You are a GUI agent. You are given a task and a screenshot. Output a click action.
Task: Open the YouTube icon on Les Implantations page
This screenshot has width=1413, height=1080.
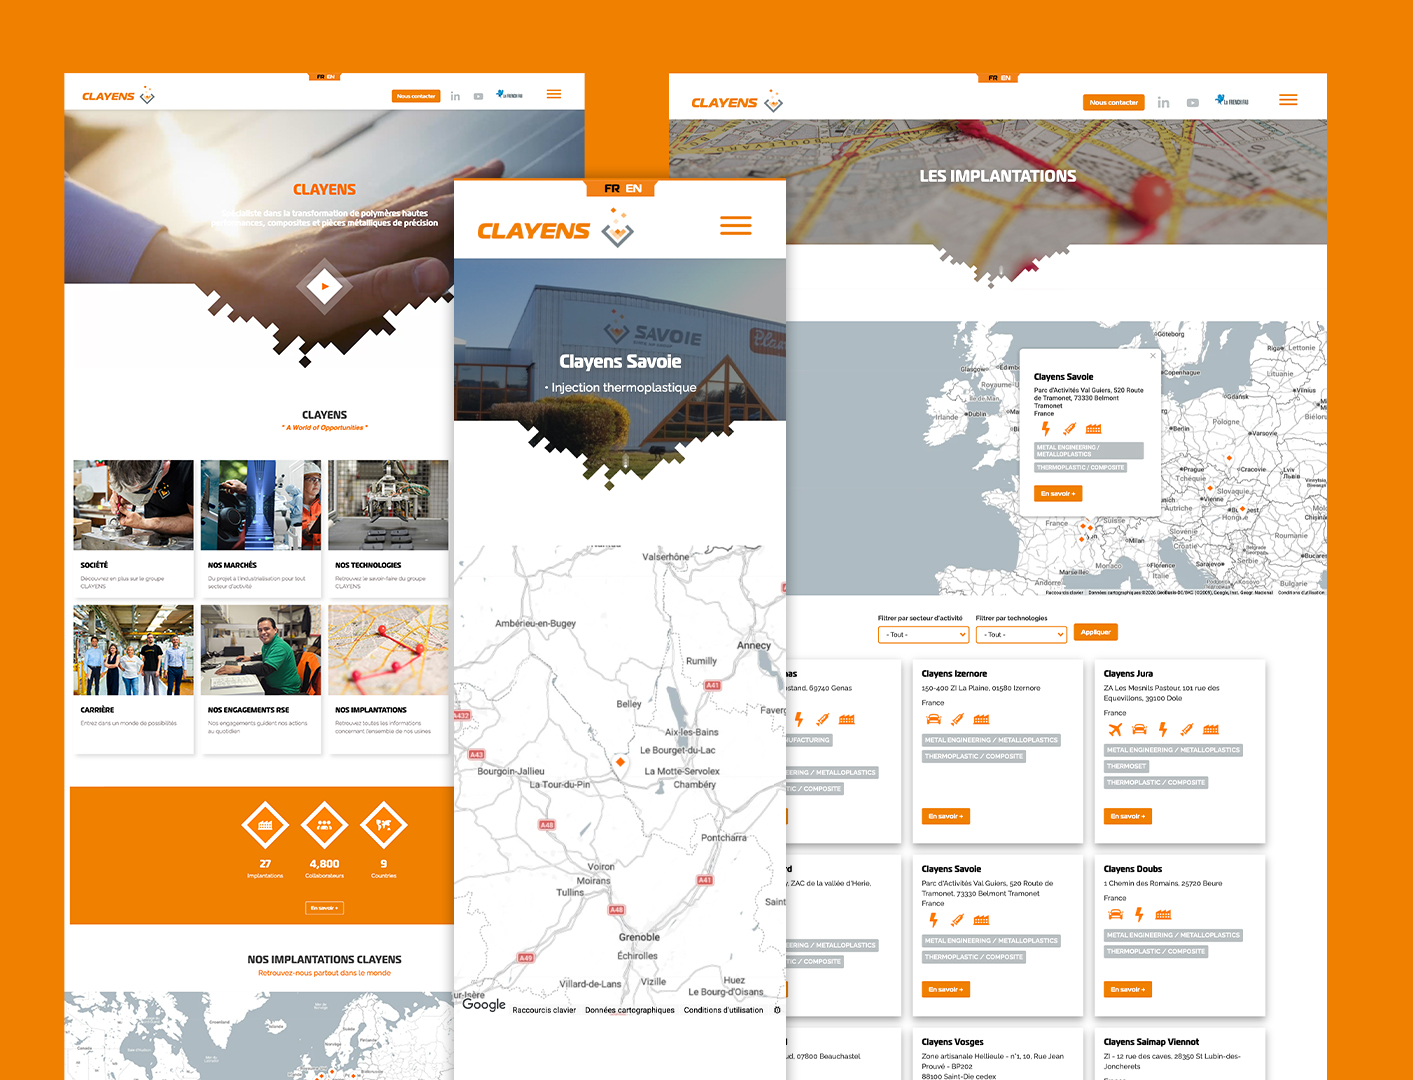click(x=1192, y=102)
